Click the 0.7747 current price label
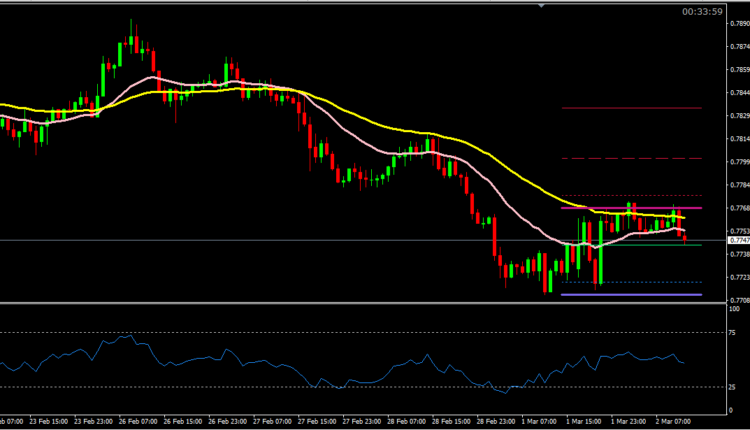Screen dimensions: 750x430 pyautogui.click(x=740, y=241)
